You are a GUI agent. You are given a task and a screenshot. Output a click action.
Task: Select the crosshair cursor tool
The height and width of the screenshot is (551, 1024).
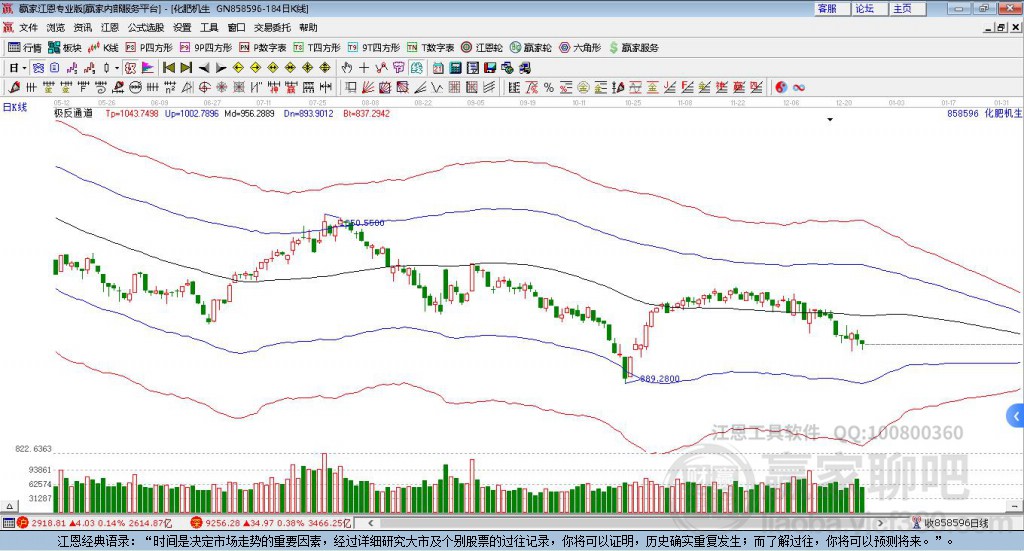tap(364, 68)
